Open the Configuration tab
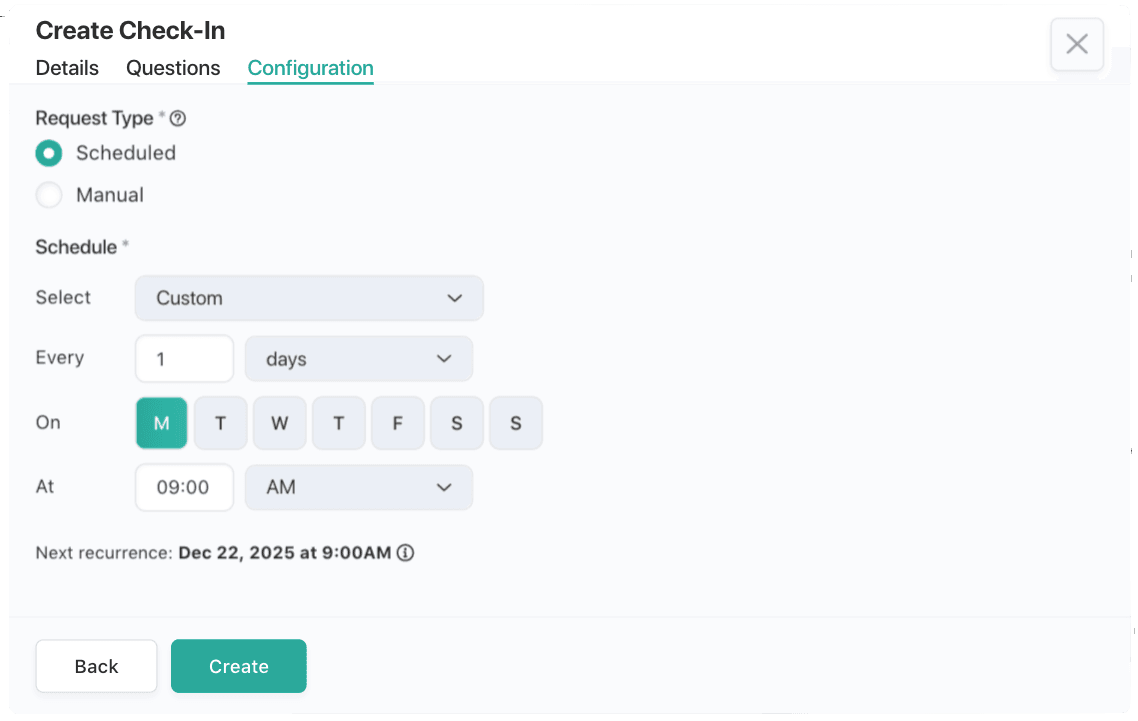Screen dimensions: 1138x721 click(x=310, y=68)
